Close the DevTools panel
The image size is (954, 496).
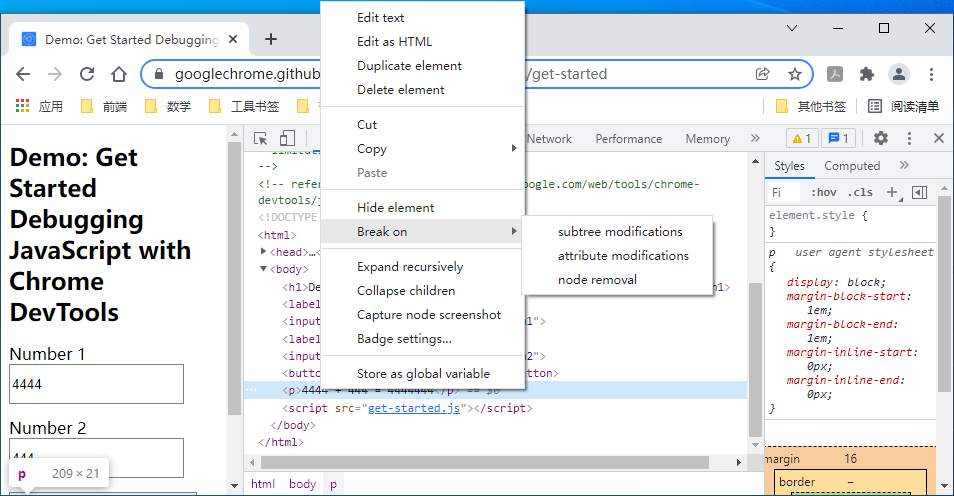(x=938, y=139)
